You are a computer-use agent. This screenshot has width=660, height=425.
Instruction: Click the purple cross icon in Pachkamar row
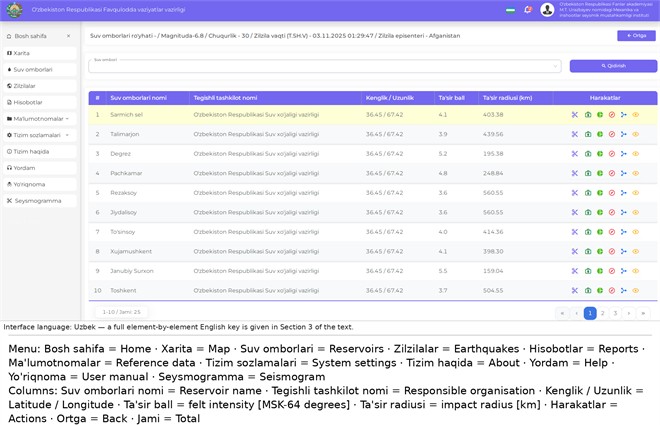tap(575, 173)
